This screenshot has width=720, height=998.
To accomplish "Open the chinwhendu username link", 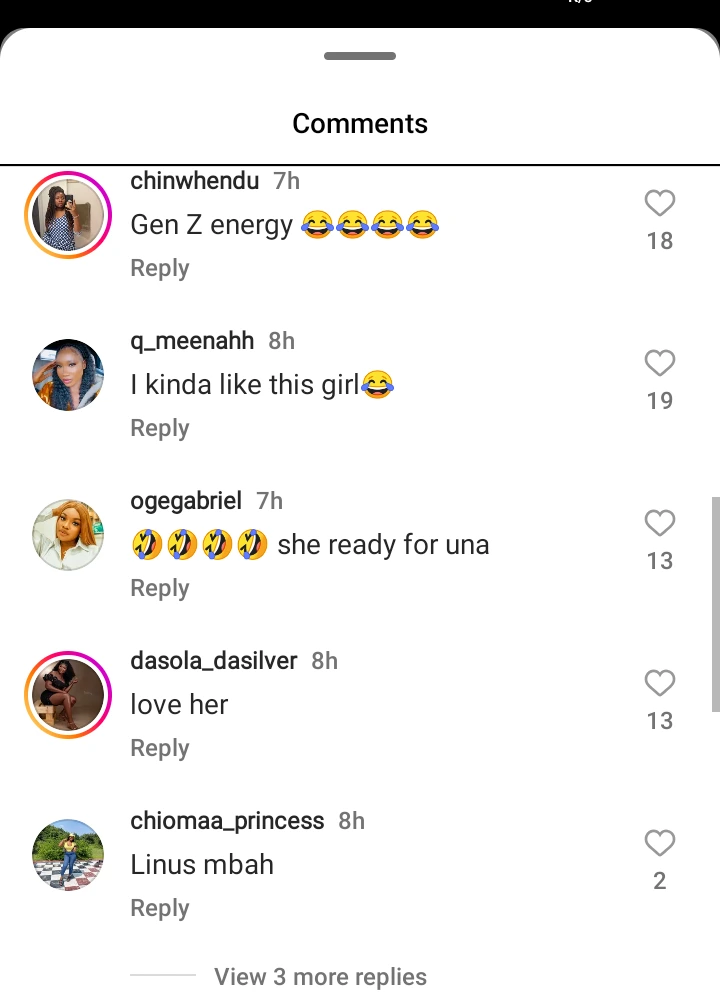I will 195,181.
